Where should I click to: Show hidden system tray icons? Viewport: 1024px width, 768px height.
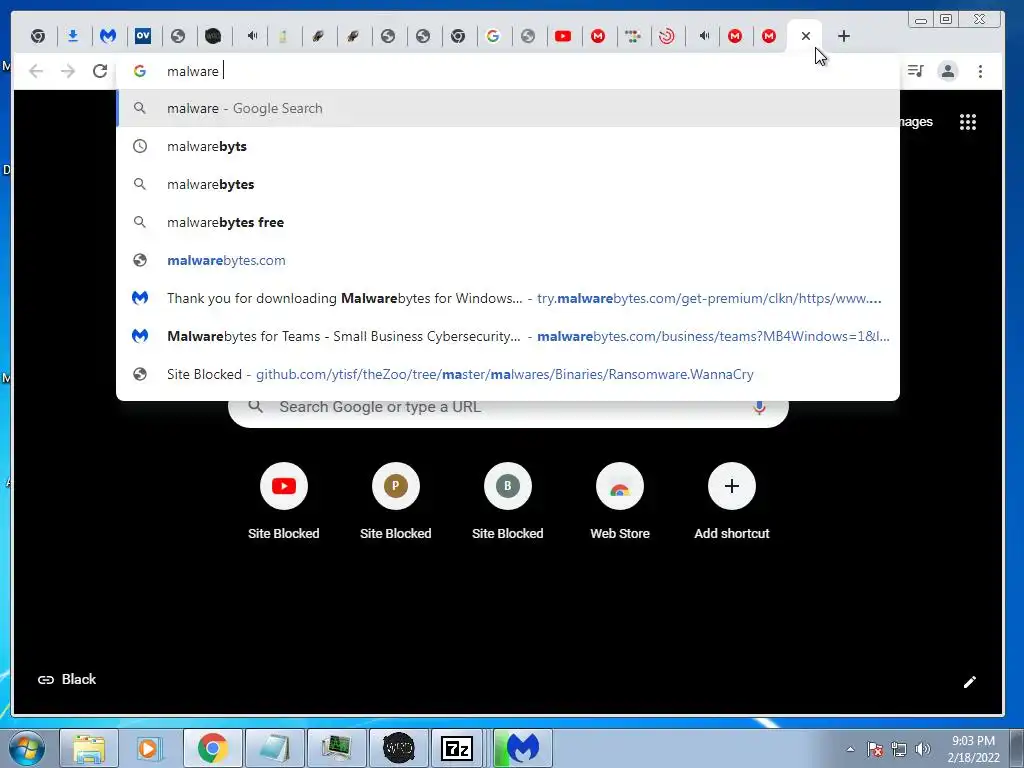click(x=850, y=749)
